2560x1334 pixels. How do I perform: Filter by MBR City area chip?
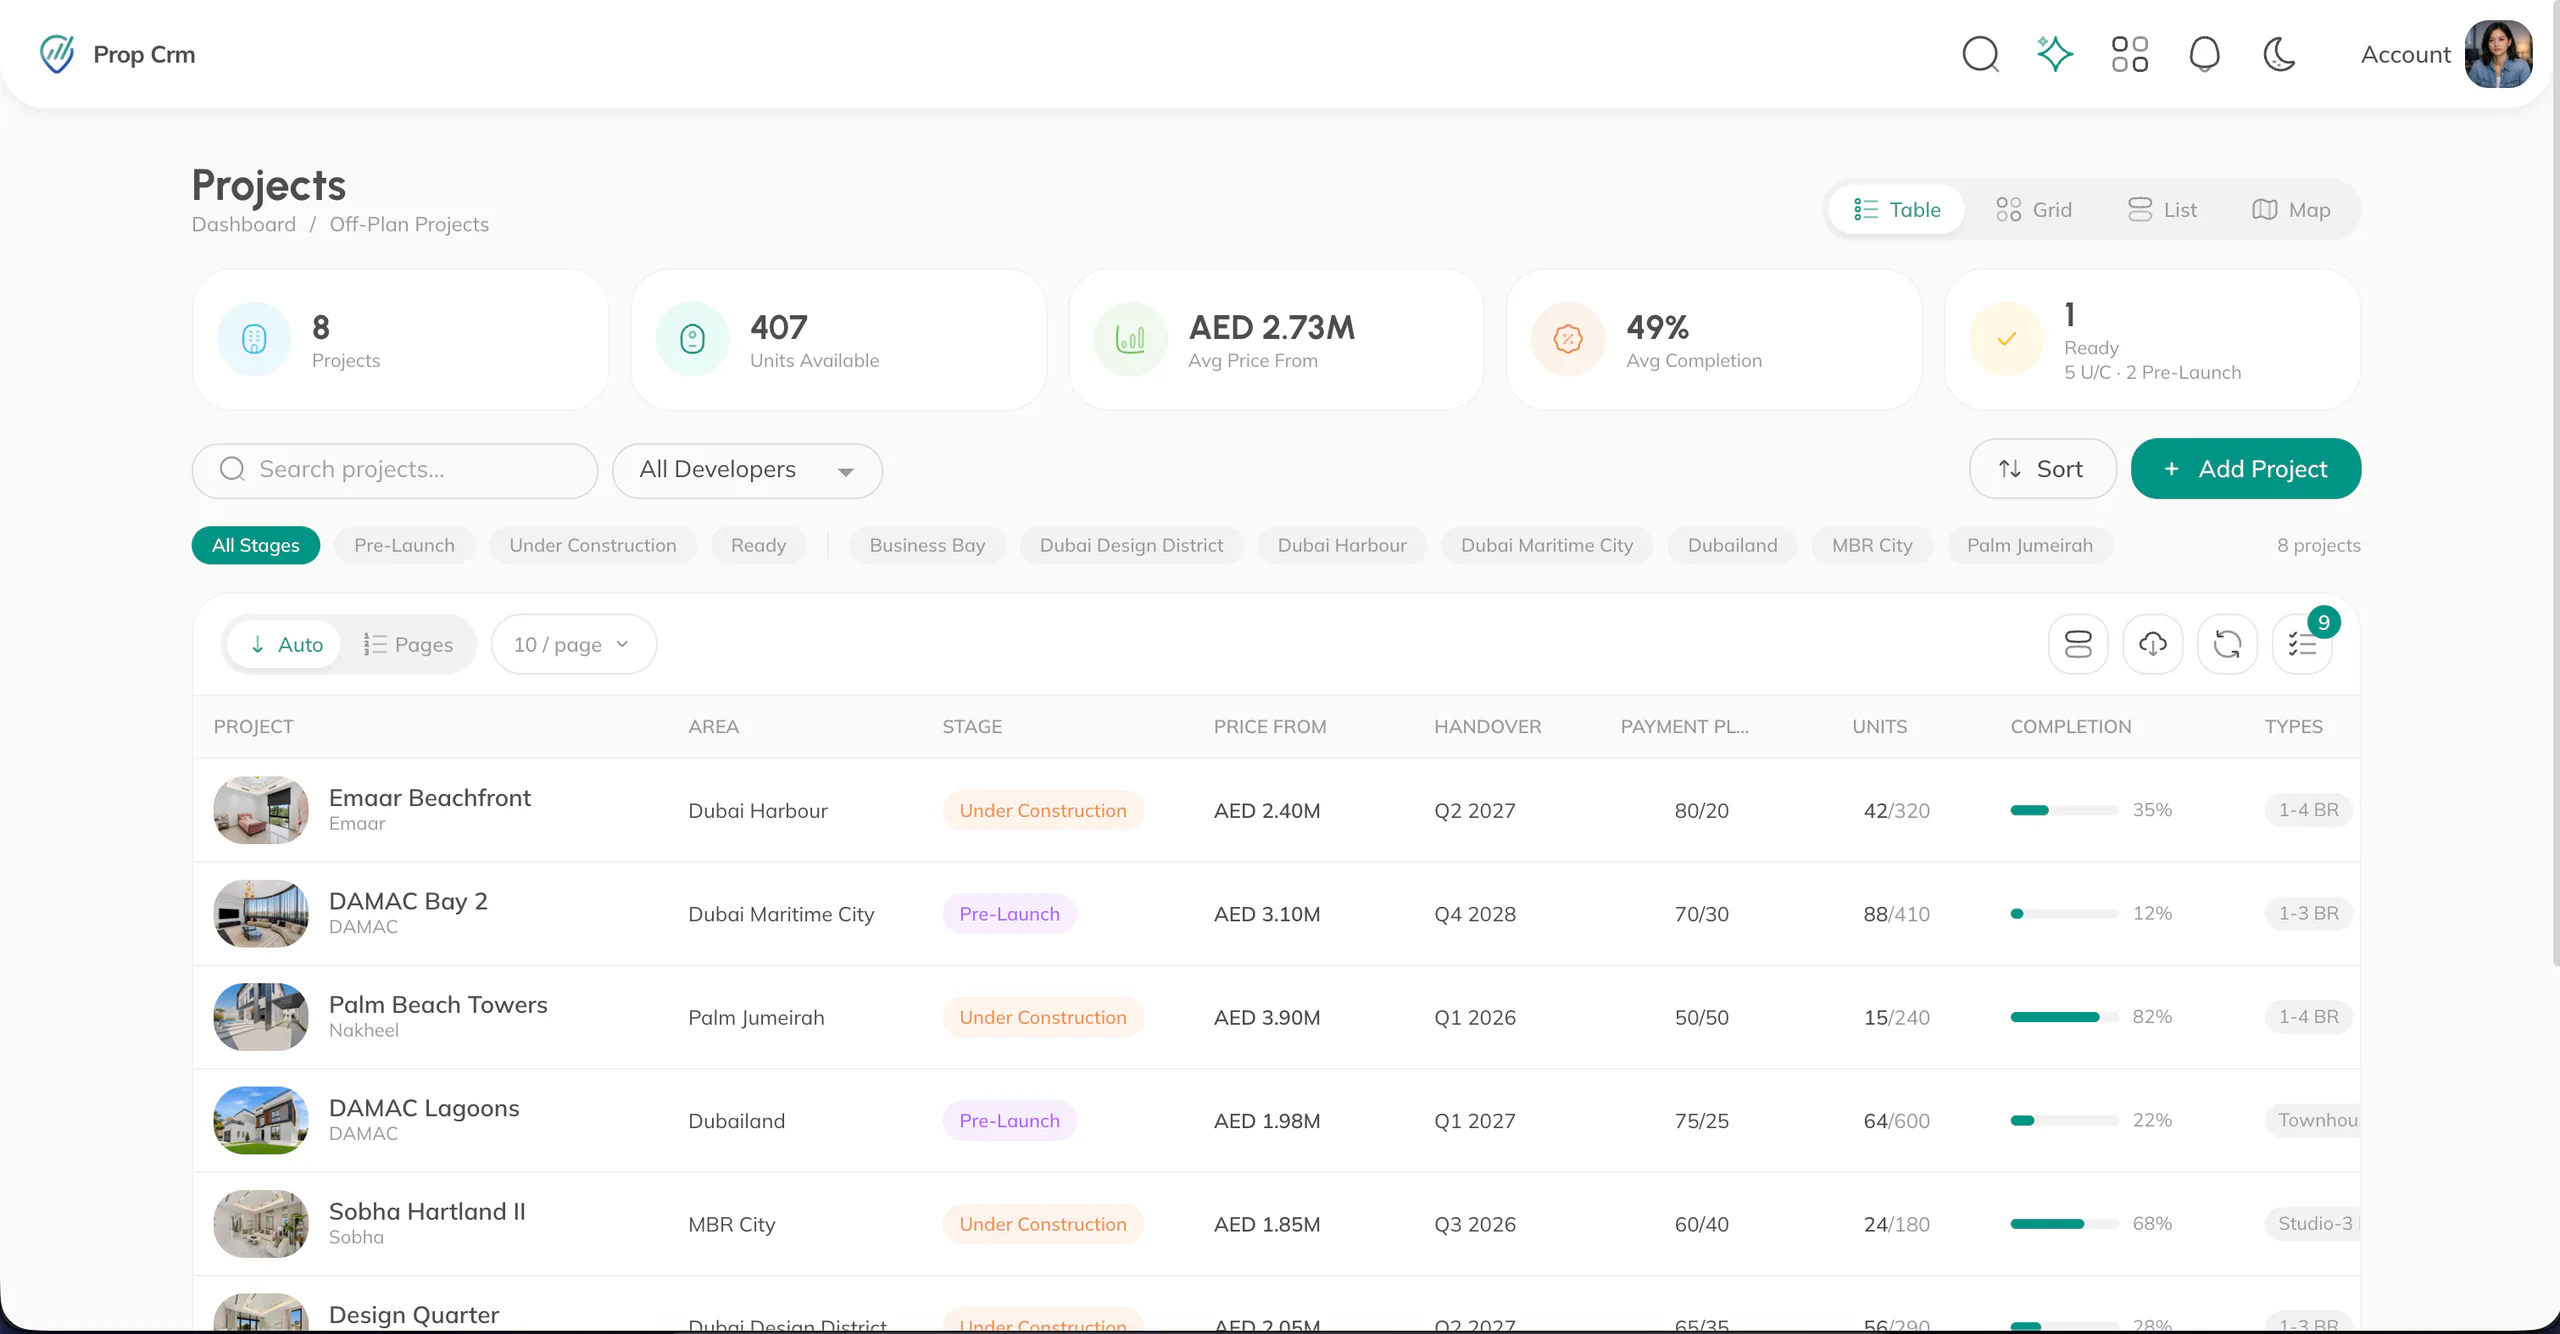point(1872,545)
